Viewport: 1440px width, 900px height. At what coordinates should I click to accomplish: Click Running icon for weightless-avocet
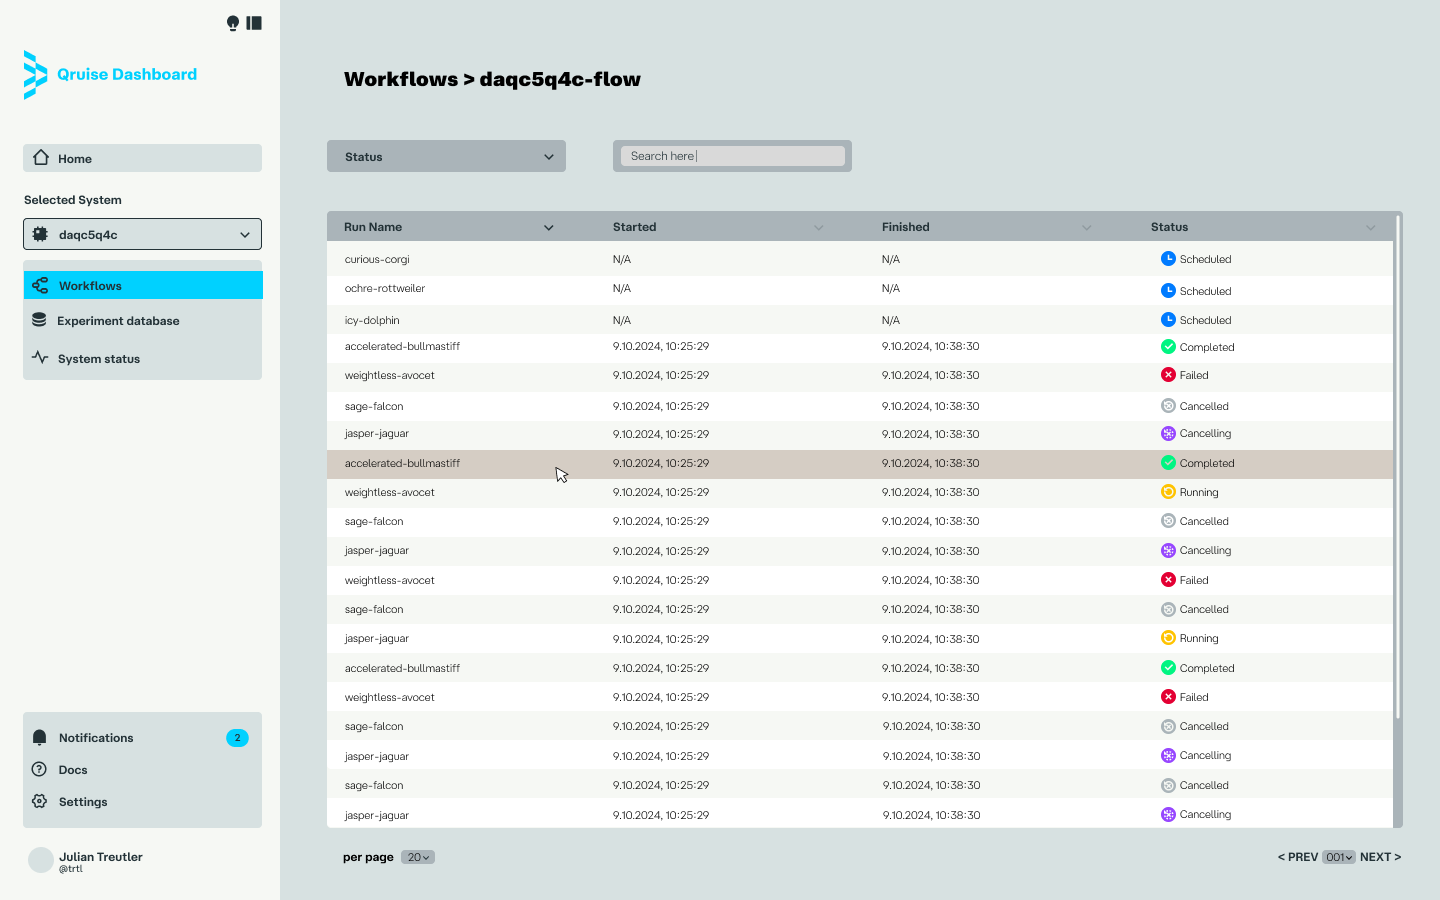tap(1168, 492)
